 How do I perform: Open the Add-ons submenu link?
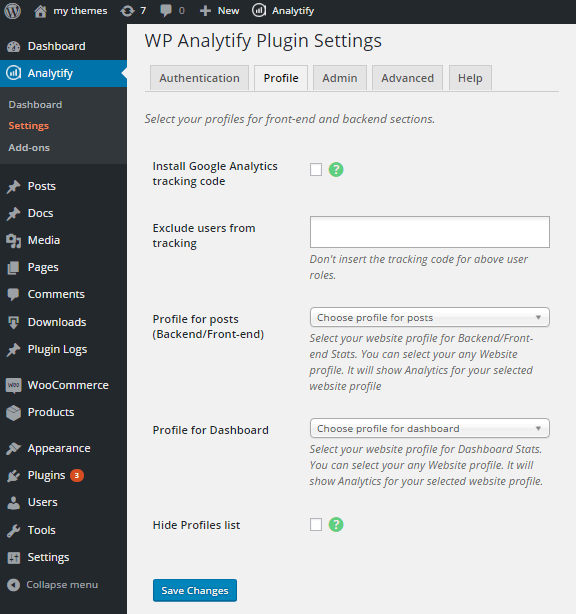pos(29,148)
